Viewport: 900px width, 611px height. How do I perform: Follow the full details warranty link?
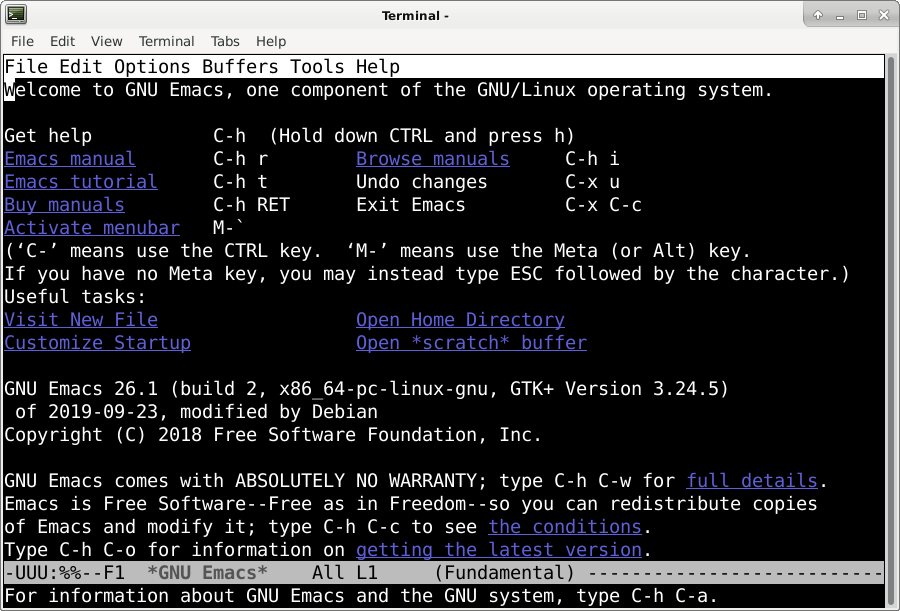point(752,480)
